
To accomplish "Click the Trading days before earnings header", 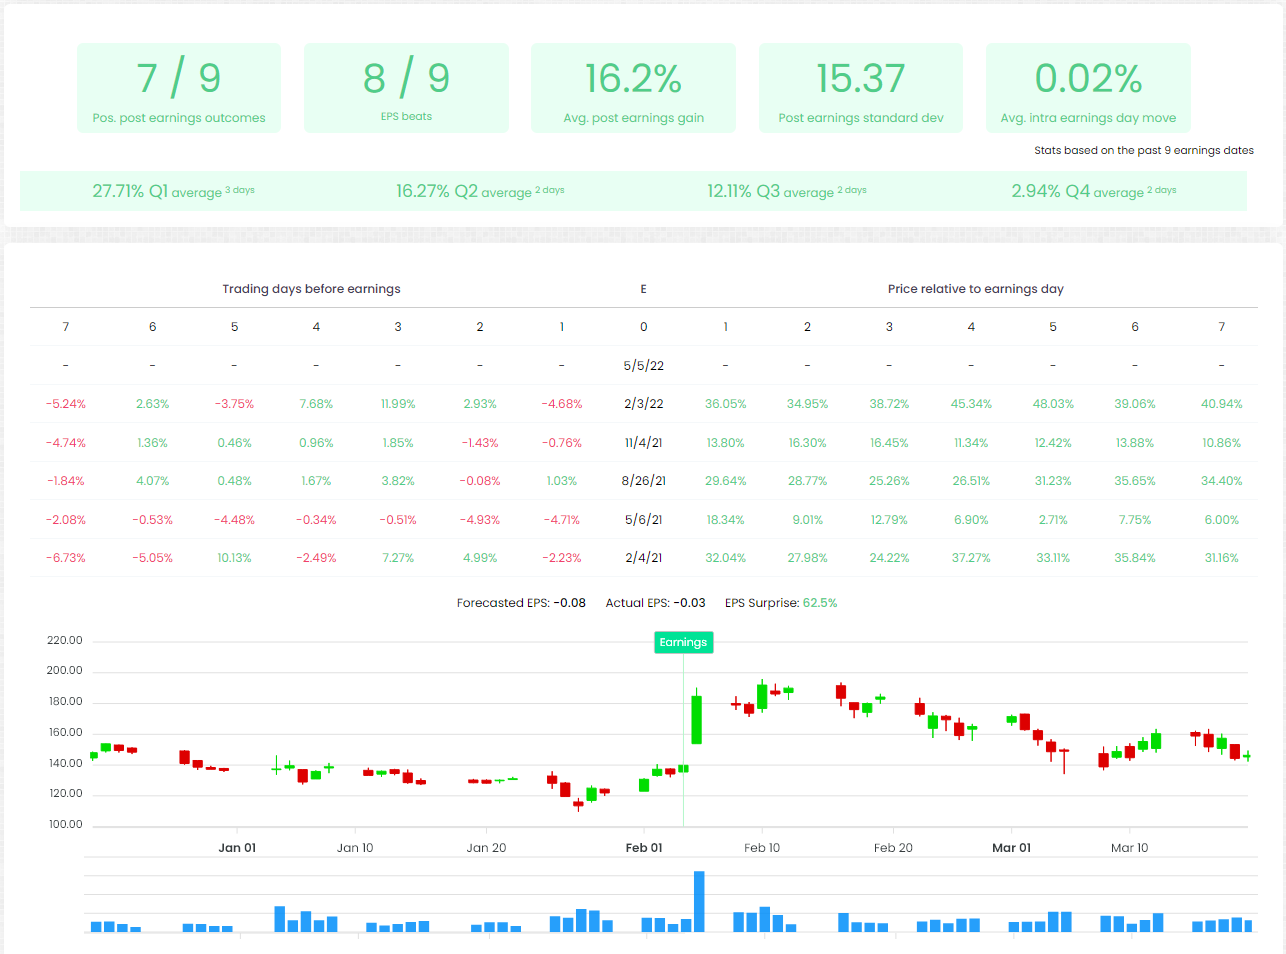I will [311, 289].
